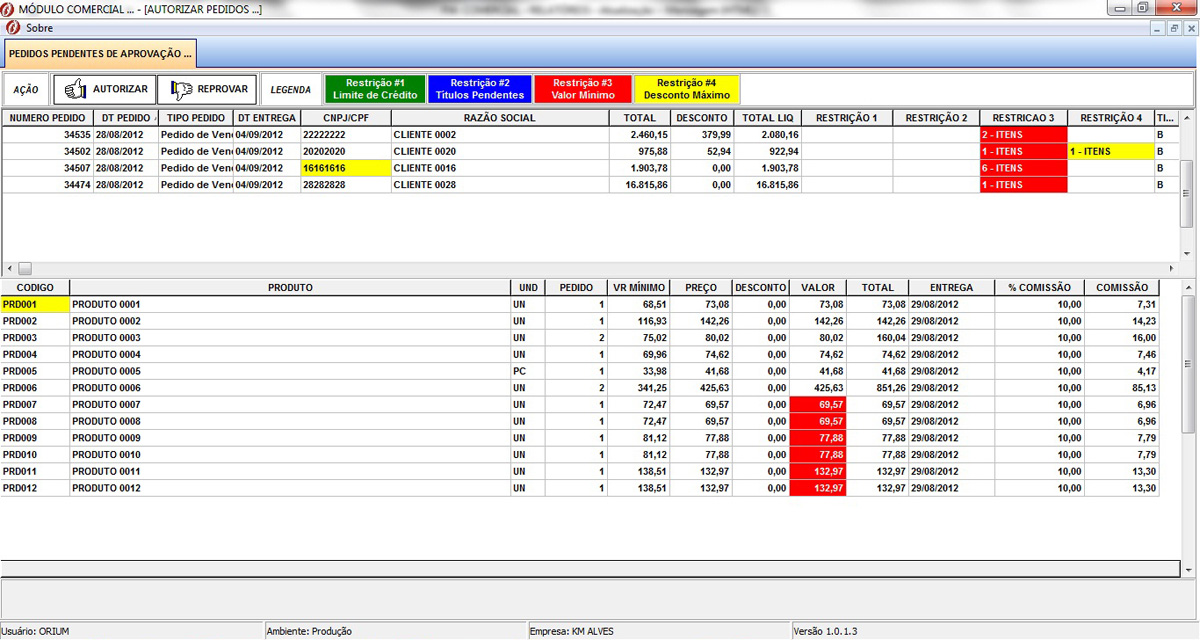Click the thumbs-down Reprovar button
The width and height of the screenshot is (1200, 640).
point(208,89)
